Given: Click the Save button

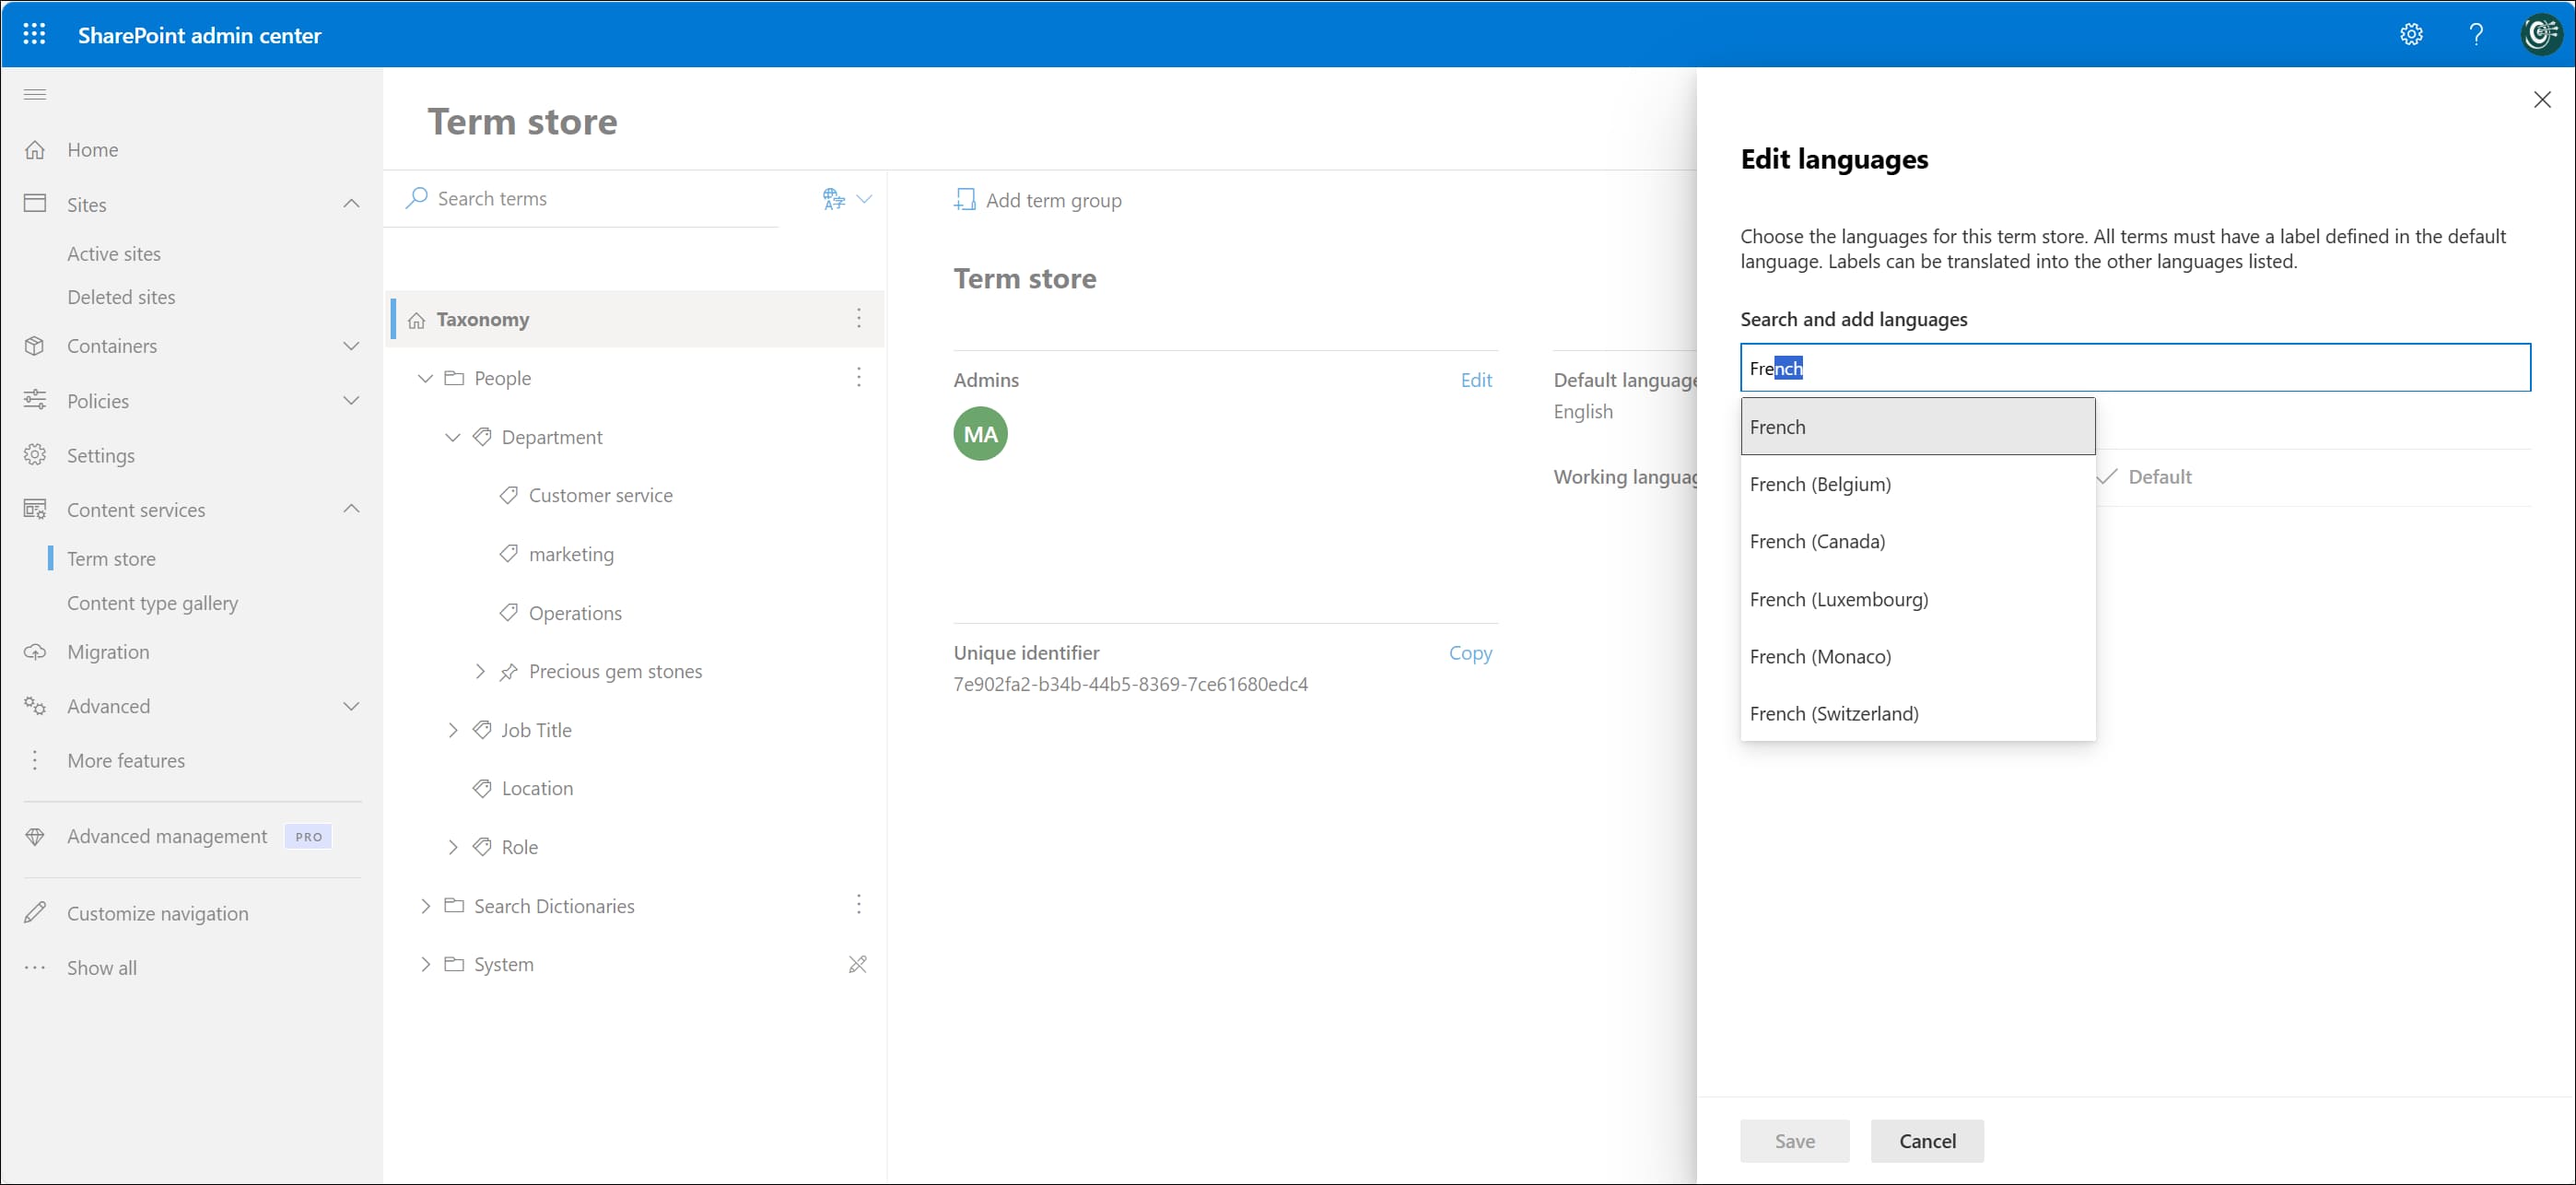Looking at the screenshot, I should click(1794, 1141).
